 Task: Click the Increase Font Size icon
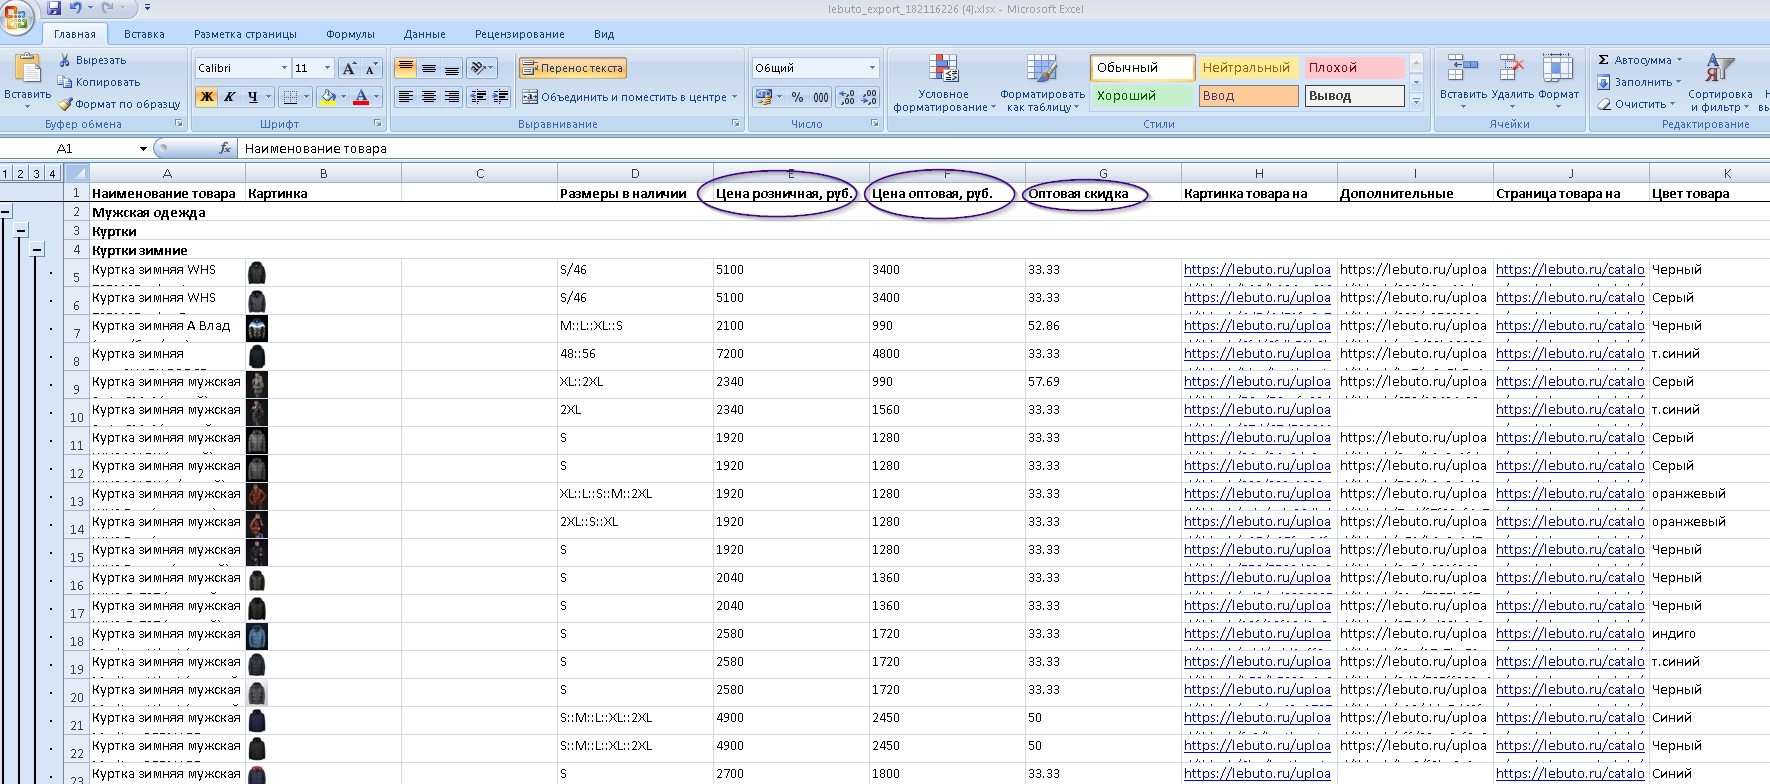349,68
